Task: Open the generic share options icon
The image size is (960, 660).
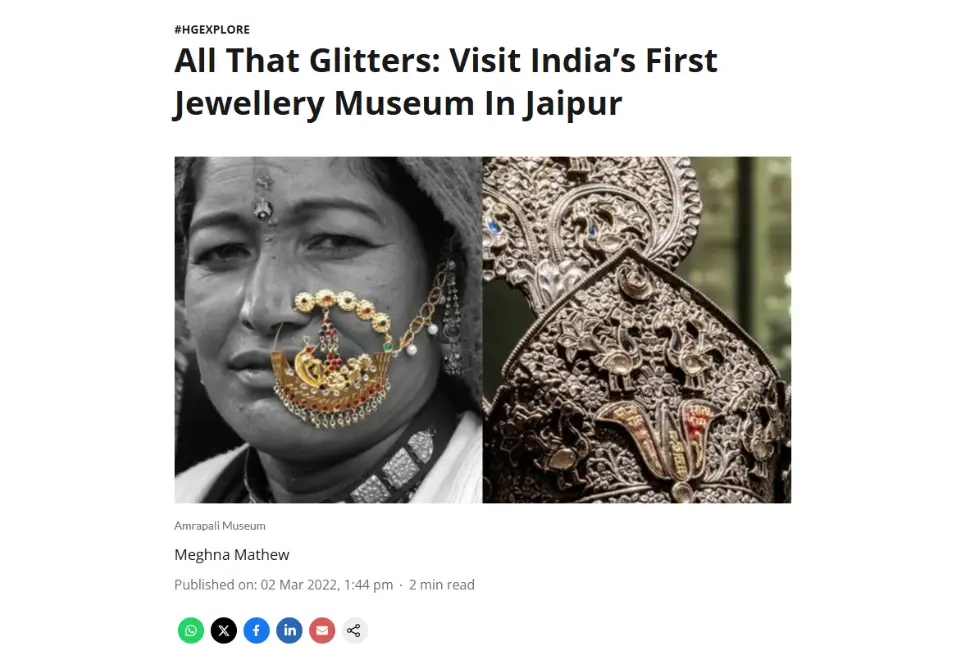Action: click(354, 630)
